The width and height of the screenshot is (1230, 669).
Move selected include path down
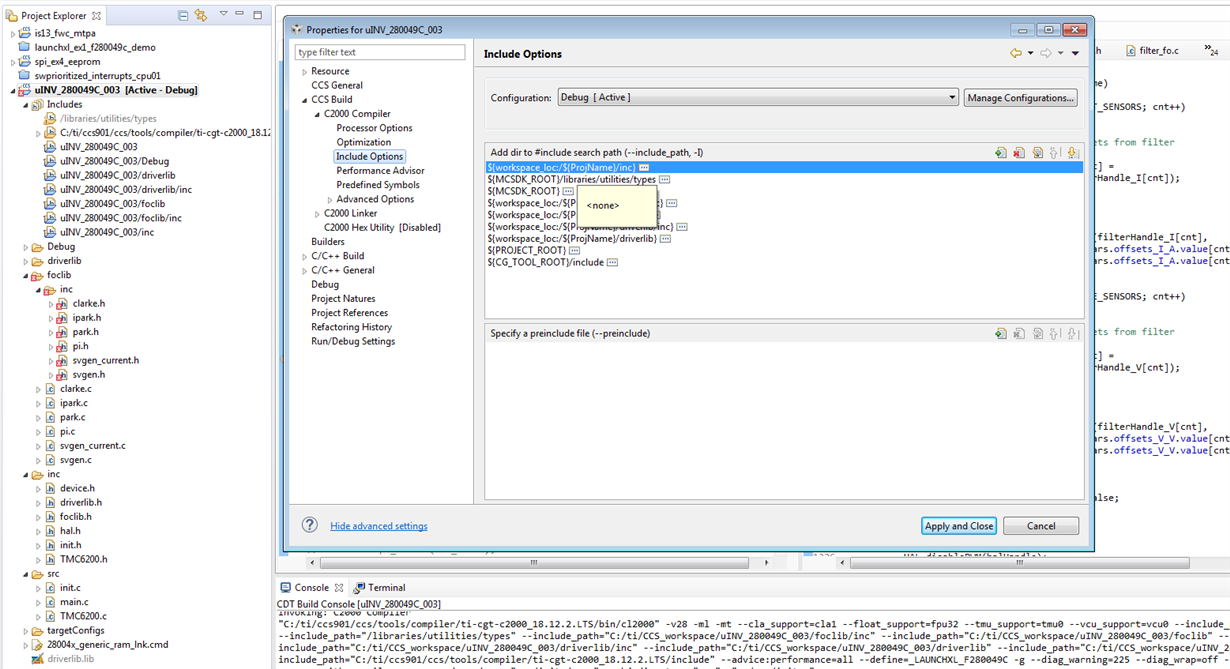(1073, 153)
